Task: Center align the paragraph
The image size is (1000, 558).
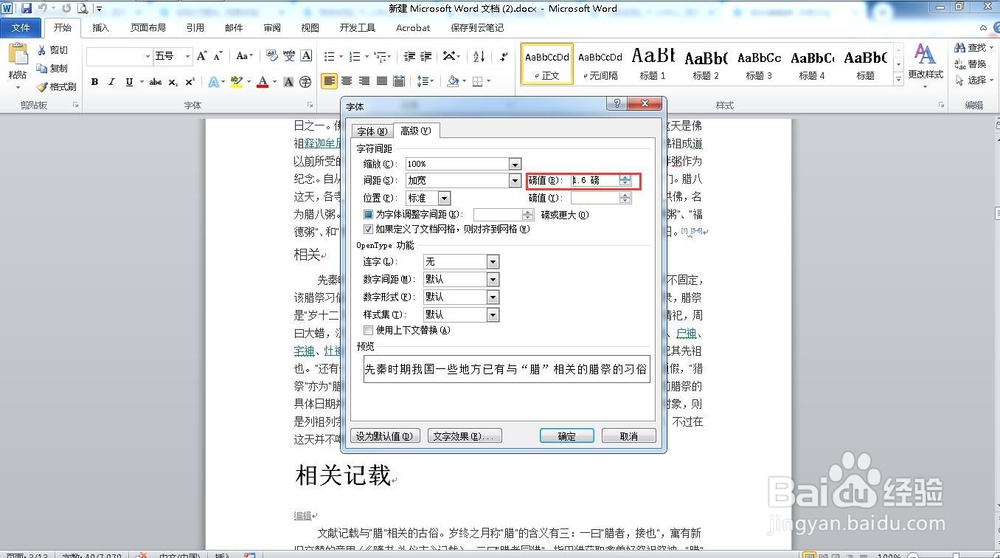Action: coord(347,82)
